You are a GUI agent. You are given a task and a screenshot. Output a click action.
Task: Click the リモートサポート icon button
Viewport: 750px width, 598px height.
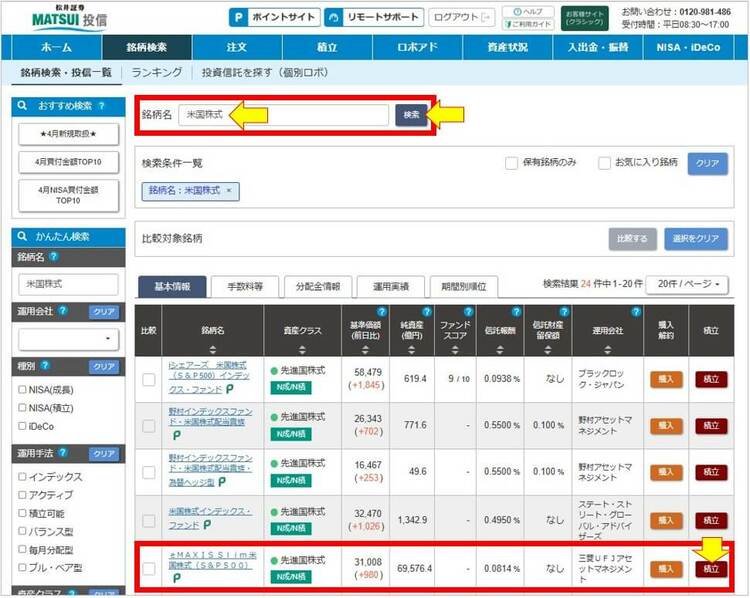click(x=374, y=17)
